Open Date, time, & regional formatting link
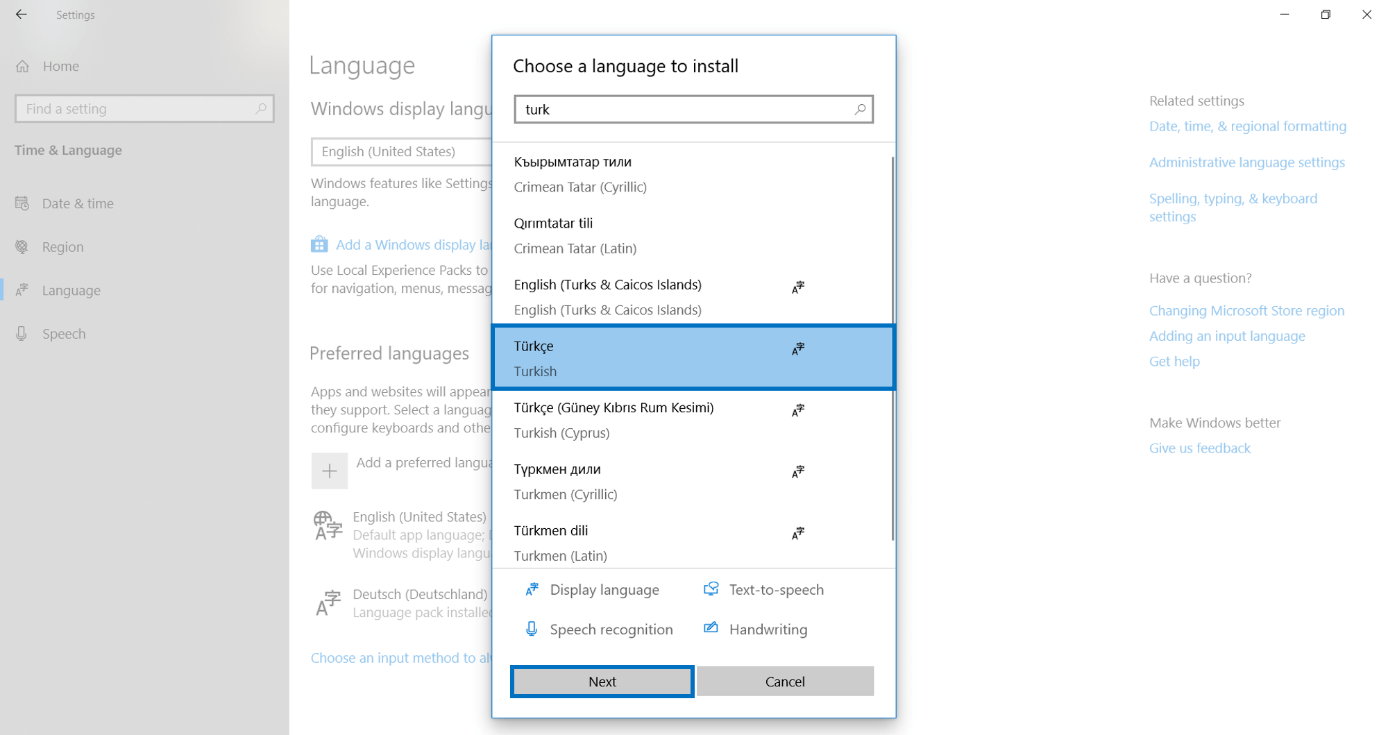 (1248, 126)
